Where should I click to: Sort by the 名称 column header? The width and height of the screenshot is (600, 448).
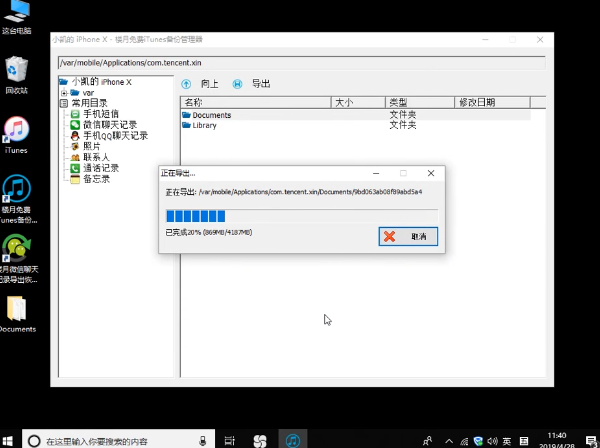[x=256, y=103]
